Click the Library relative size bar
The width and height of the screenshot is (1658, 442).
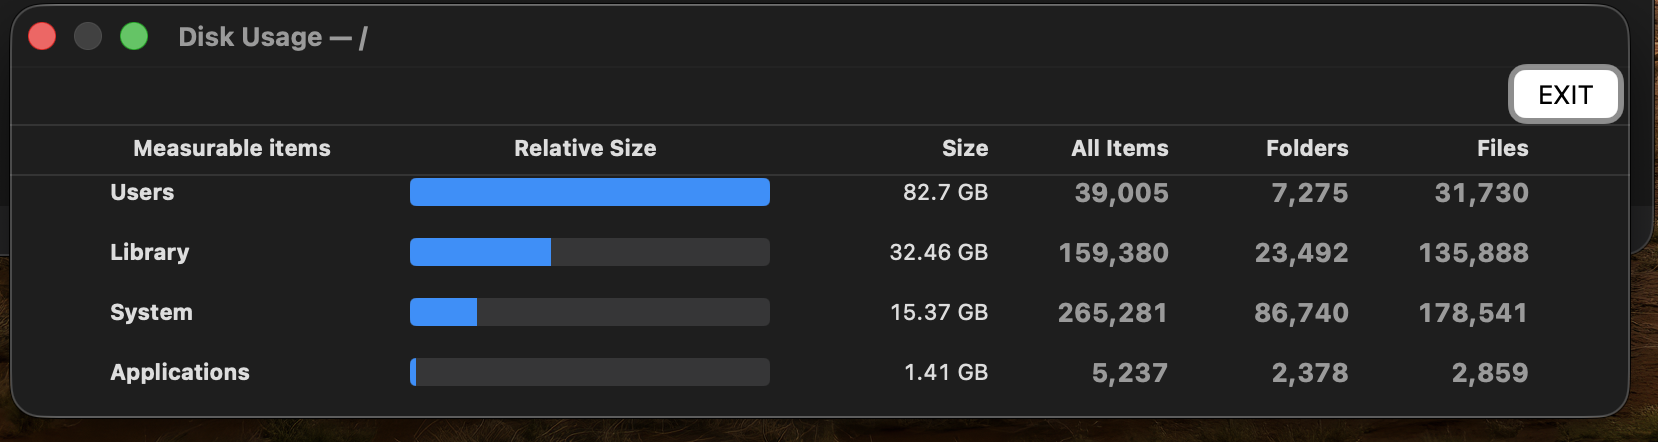pyautogui.click(x=590, y=252)
